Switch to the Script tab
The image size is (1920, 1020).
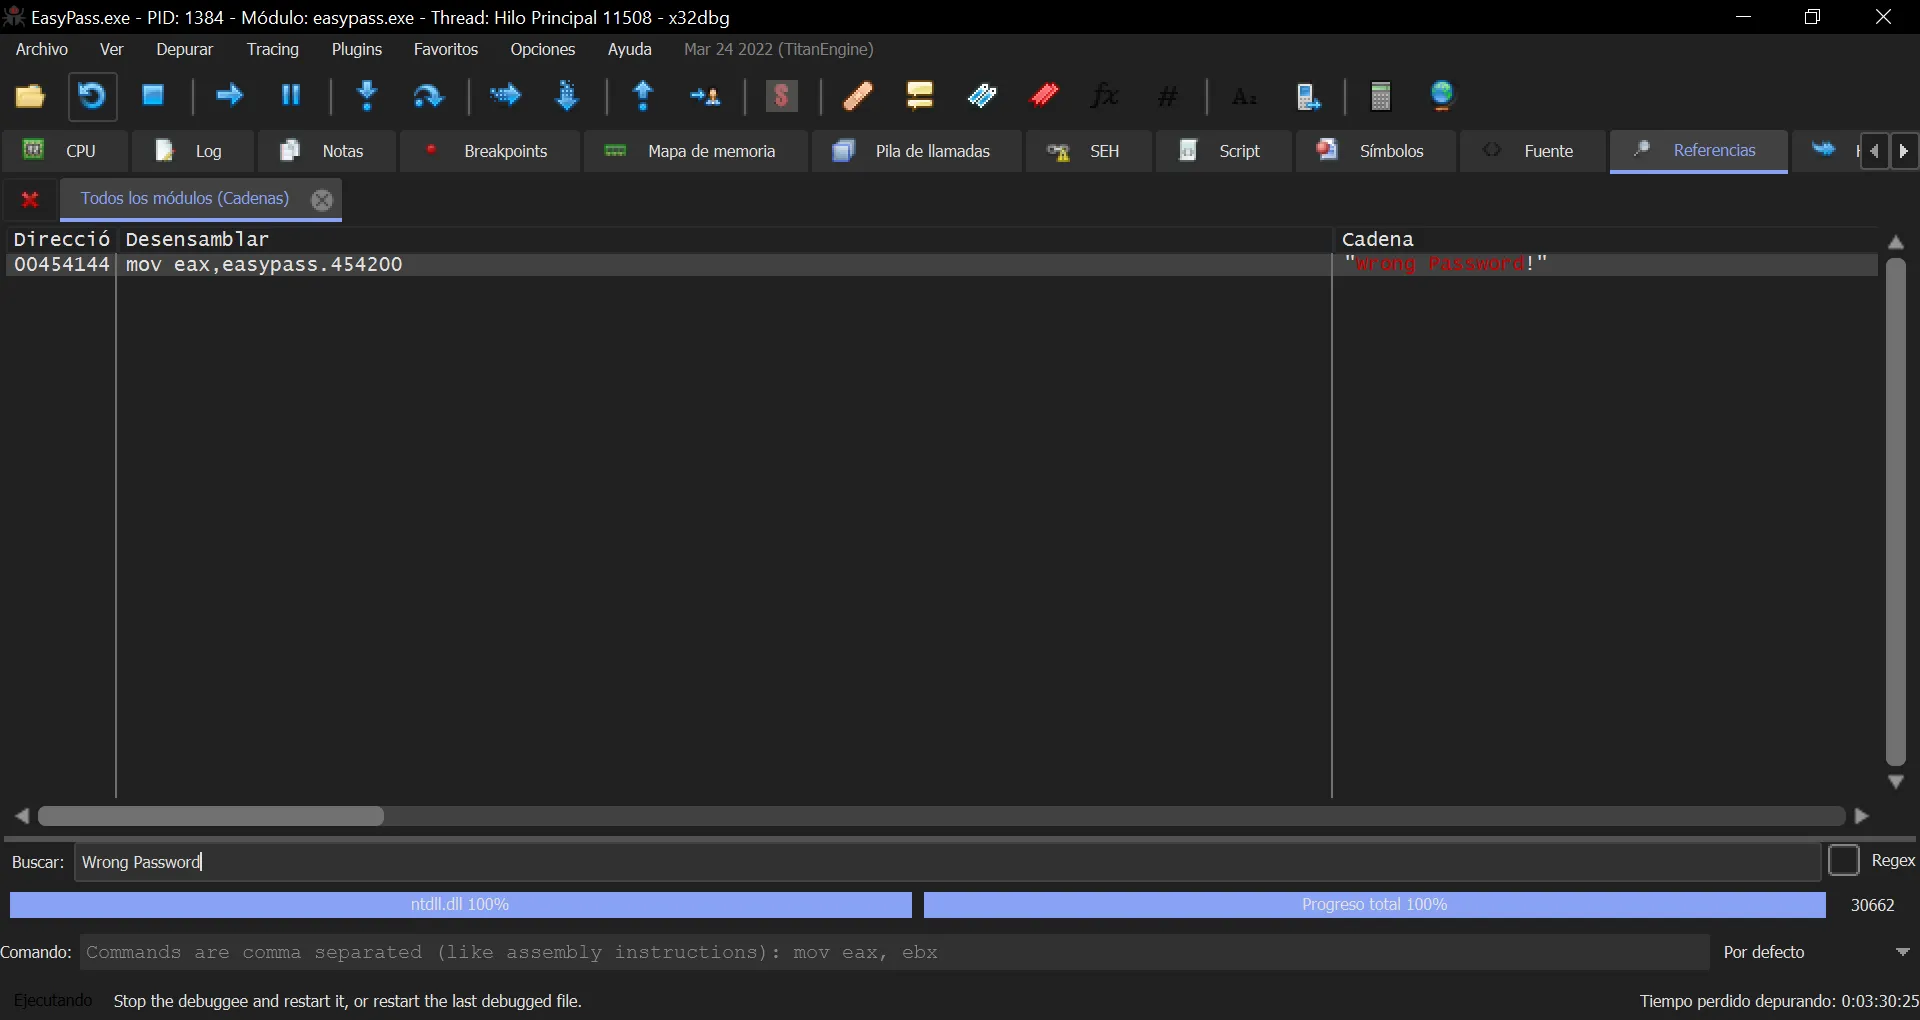tap(1223, 151)
